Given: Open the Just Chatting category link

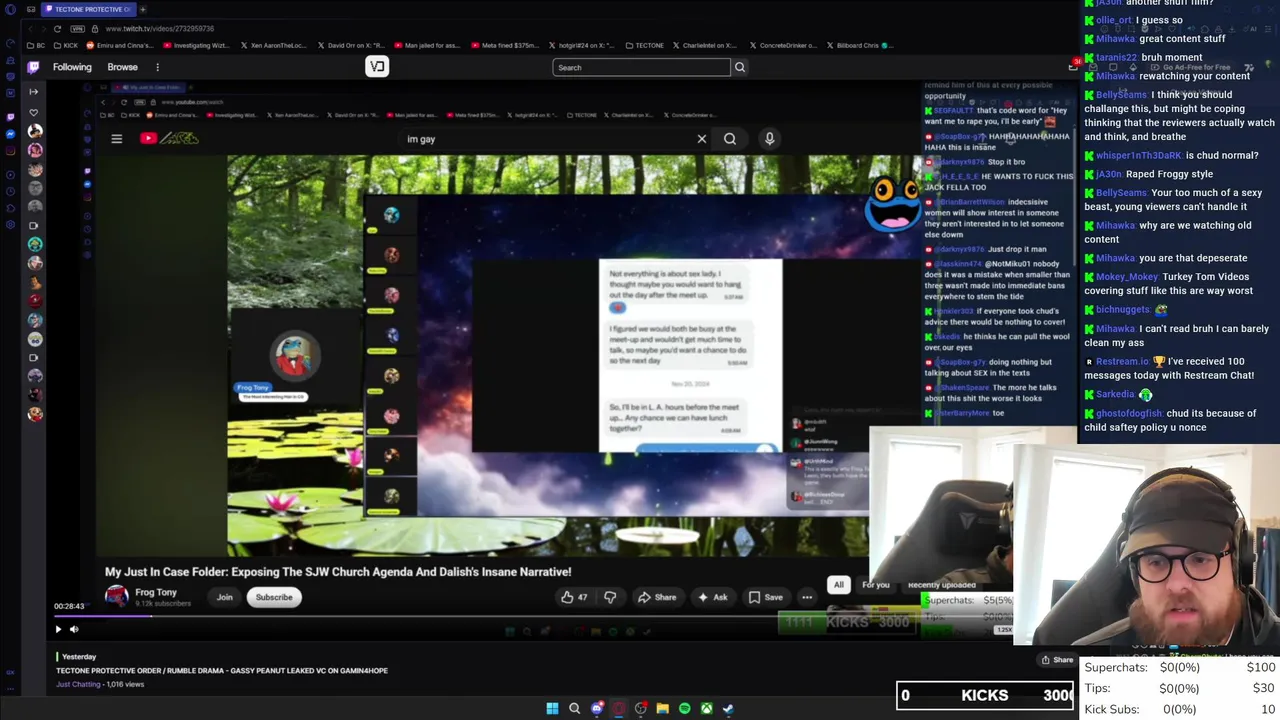Looking at the screenshot, I should [x=78, y=684].
